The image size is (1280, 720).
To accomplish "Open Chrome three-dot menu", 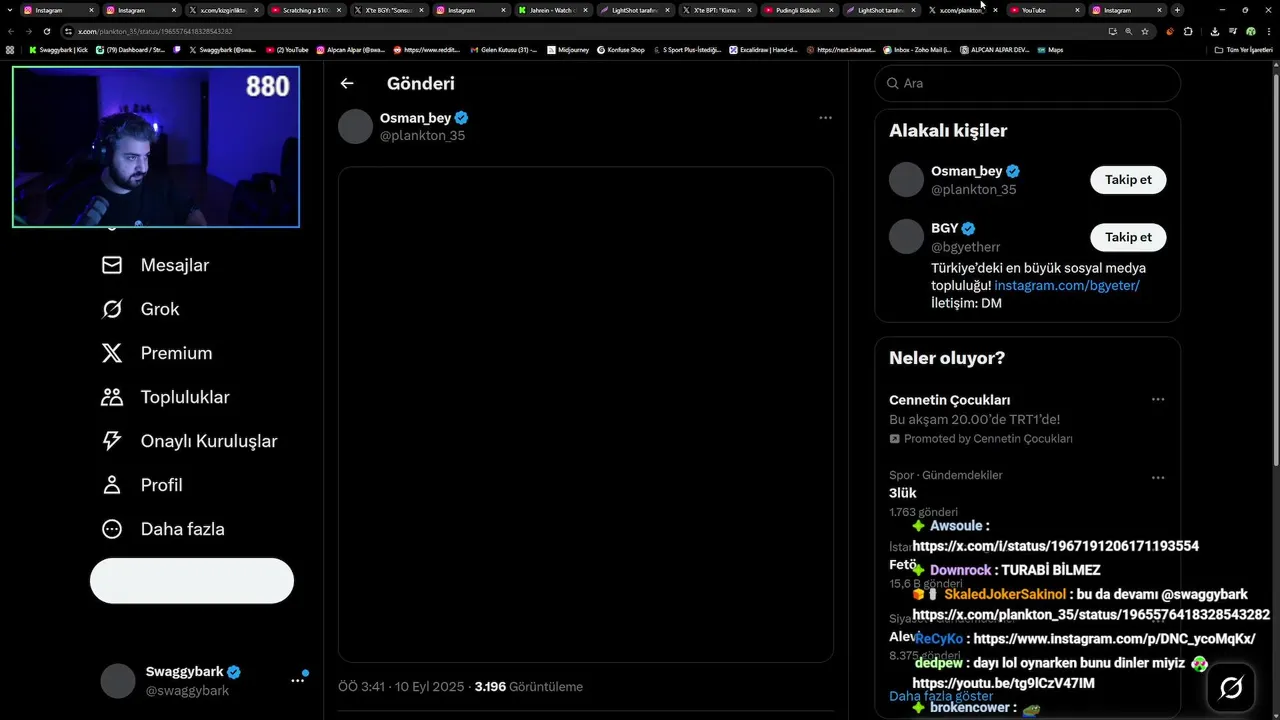I will pyautogui.click(x=1270, y=31).
